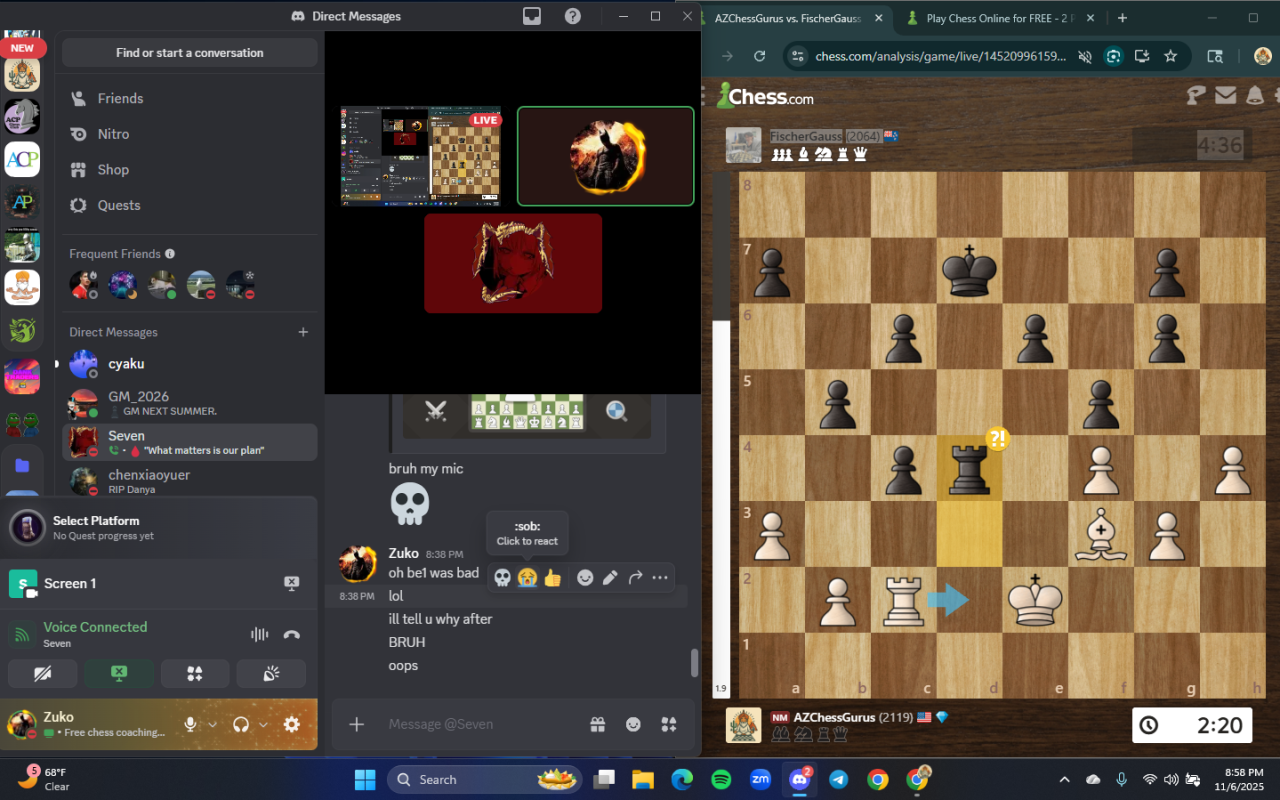Open the GM_2026 direct message
Screen dimensions: 1280x800
point(190,403)
